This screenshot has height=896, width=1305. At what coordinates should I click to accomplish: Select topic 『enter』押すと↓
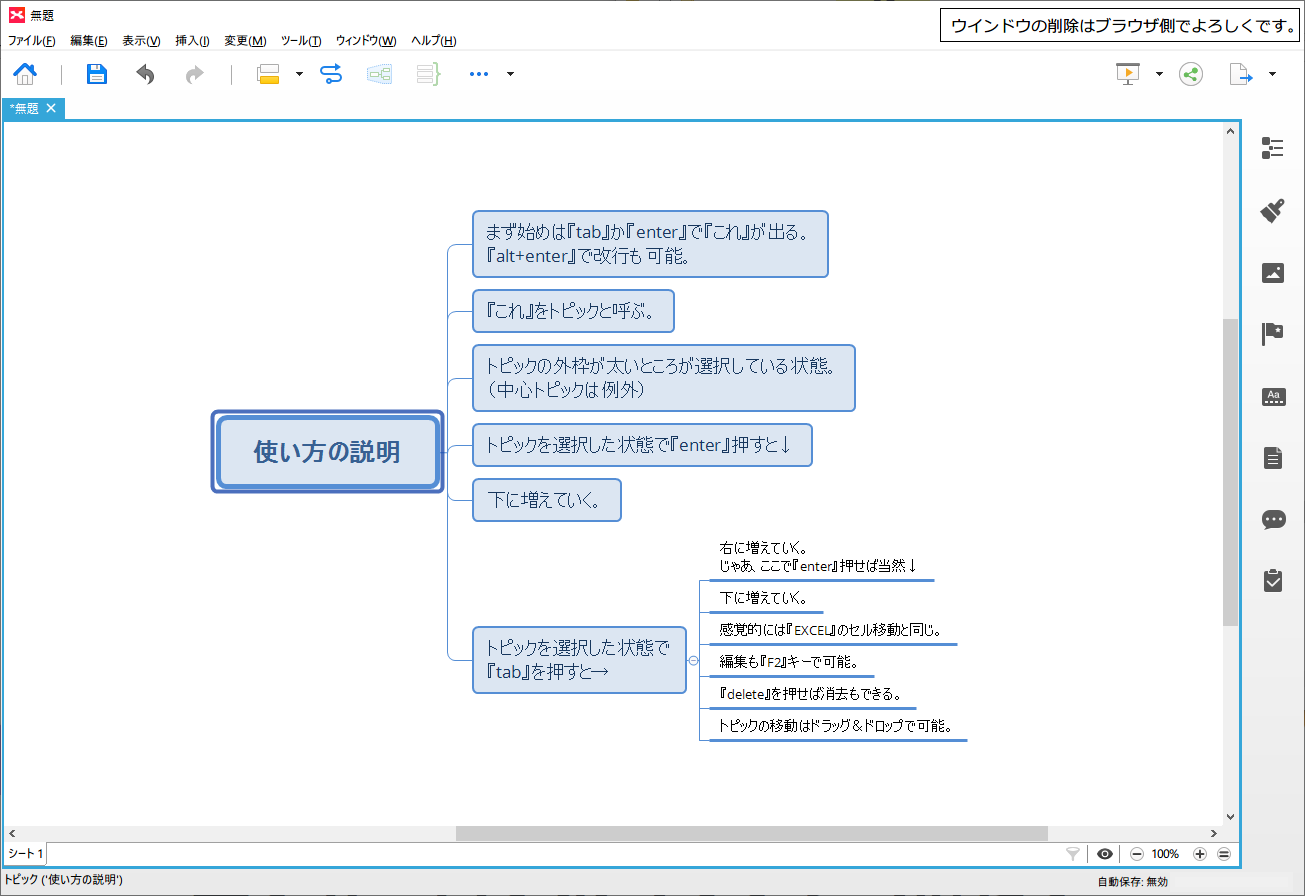coord(642,445)
